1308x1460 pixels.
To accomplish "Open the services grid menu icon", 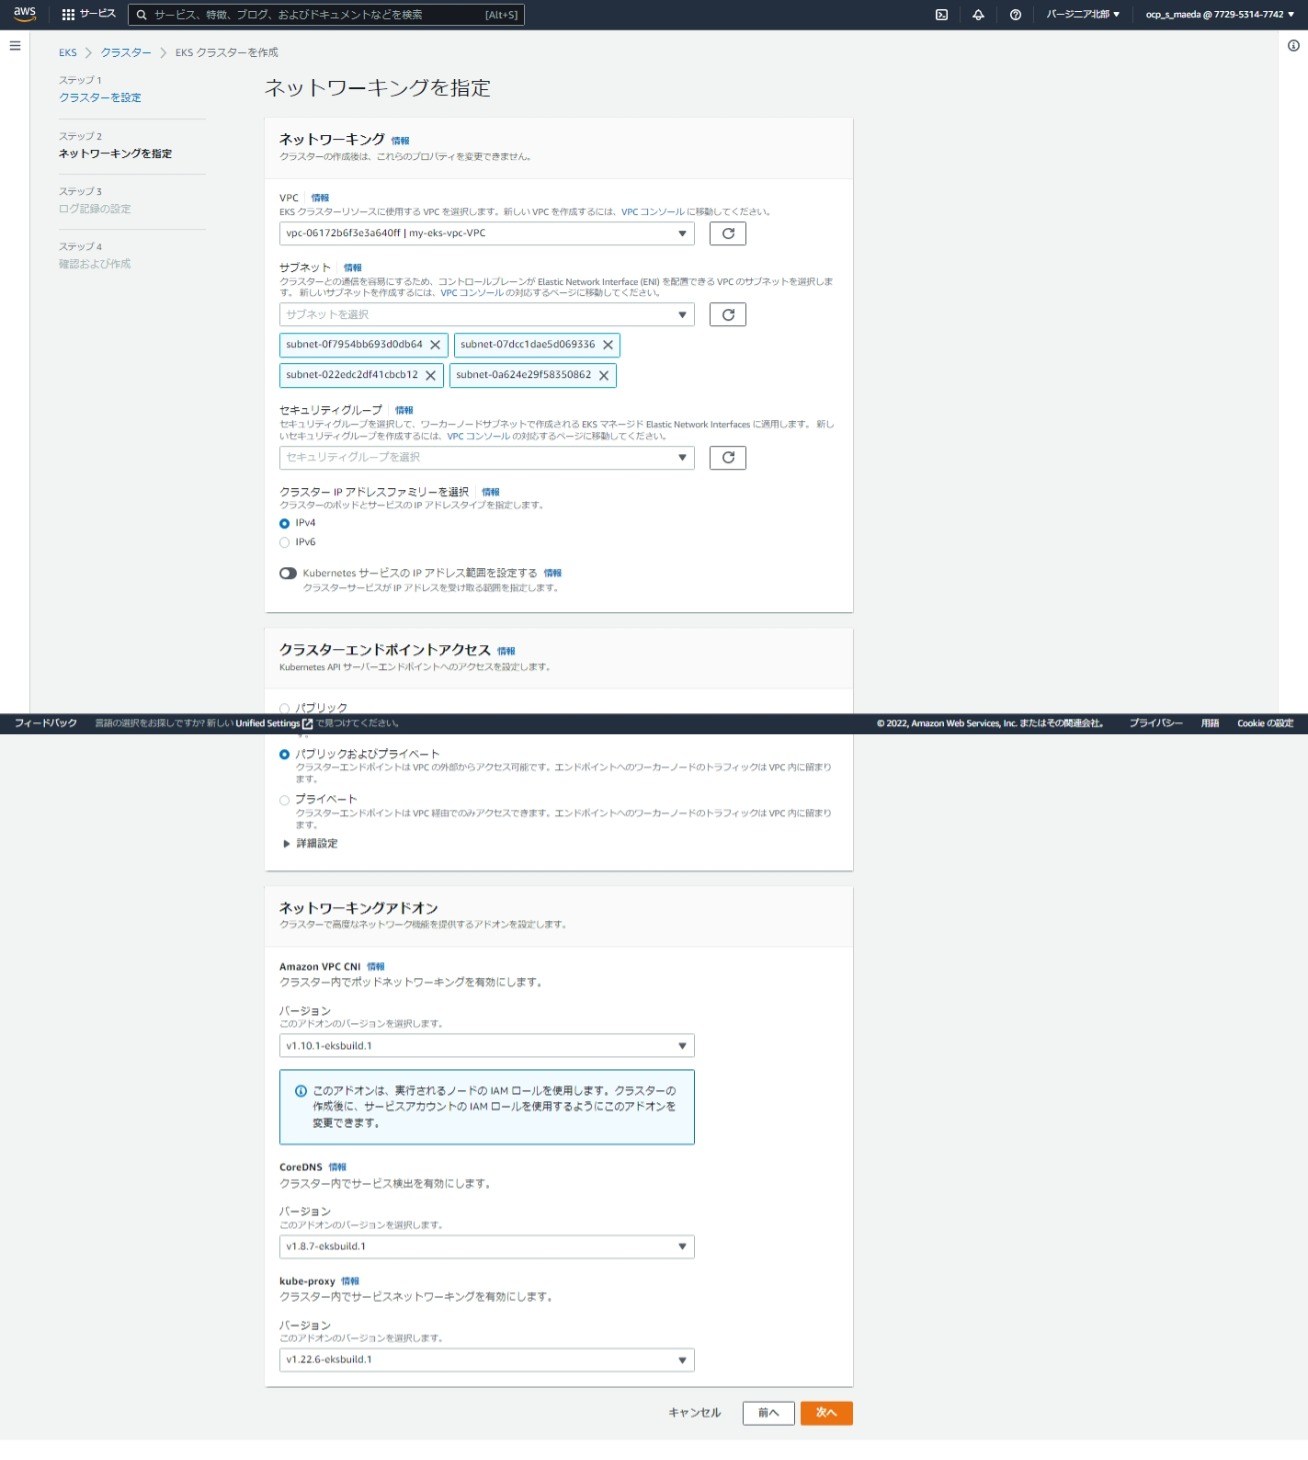I will click(68, 15).
